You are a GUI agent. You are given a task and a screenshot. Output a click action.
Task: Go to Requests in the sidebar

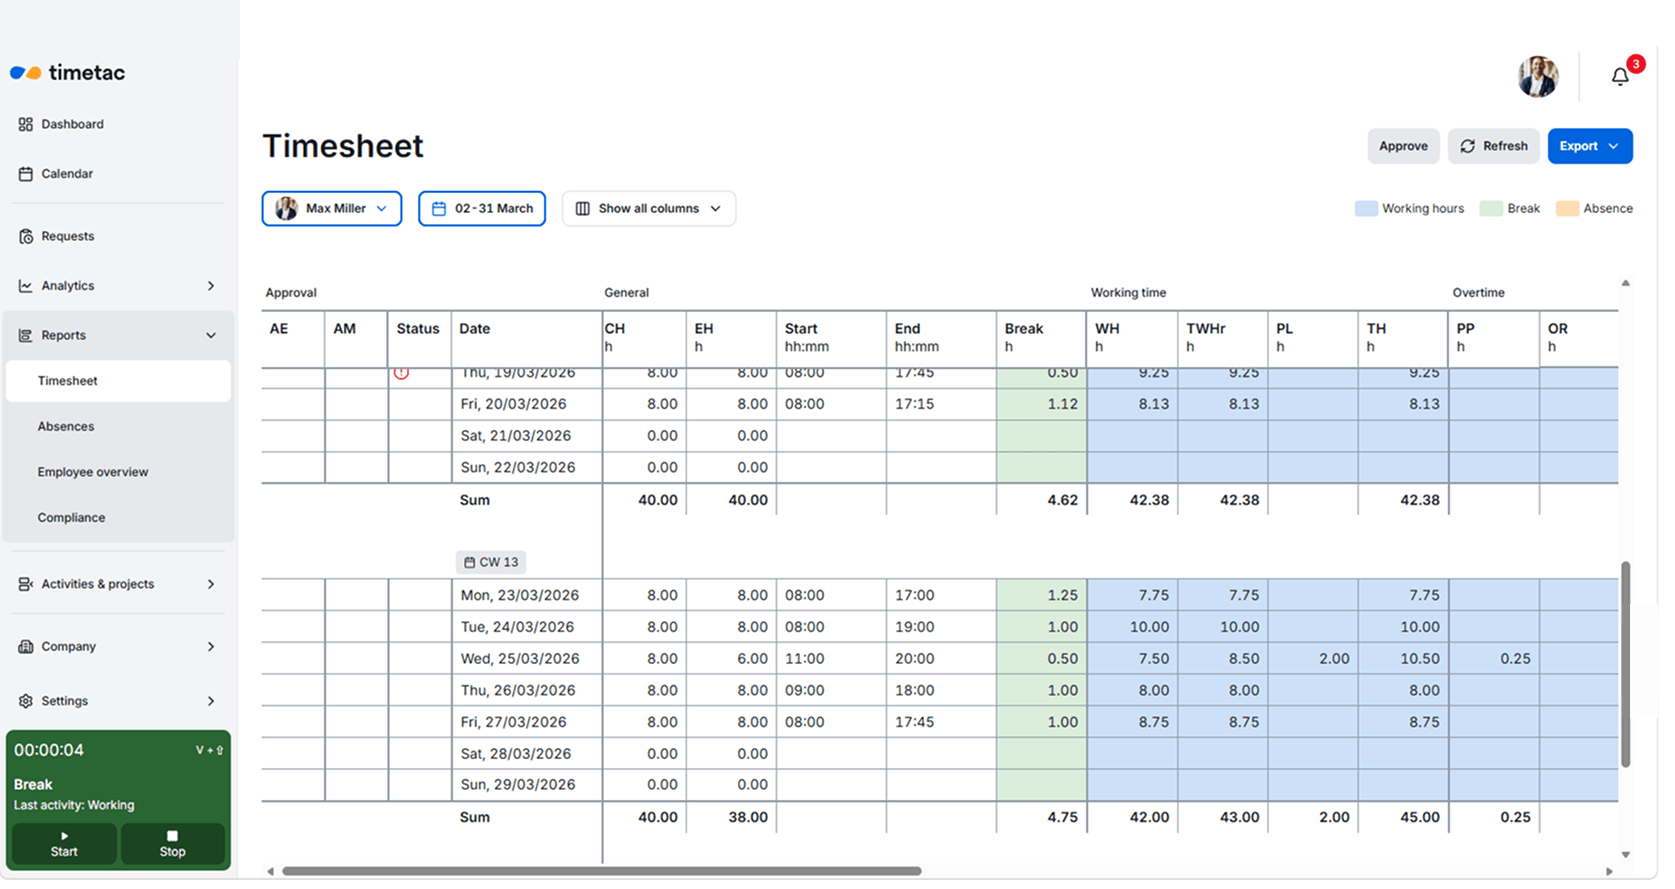68,236
